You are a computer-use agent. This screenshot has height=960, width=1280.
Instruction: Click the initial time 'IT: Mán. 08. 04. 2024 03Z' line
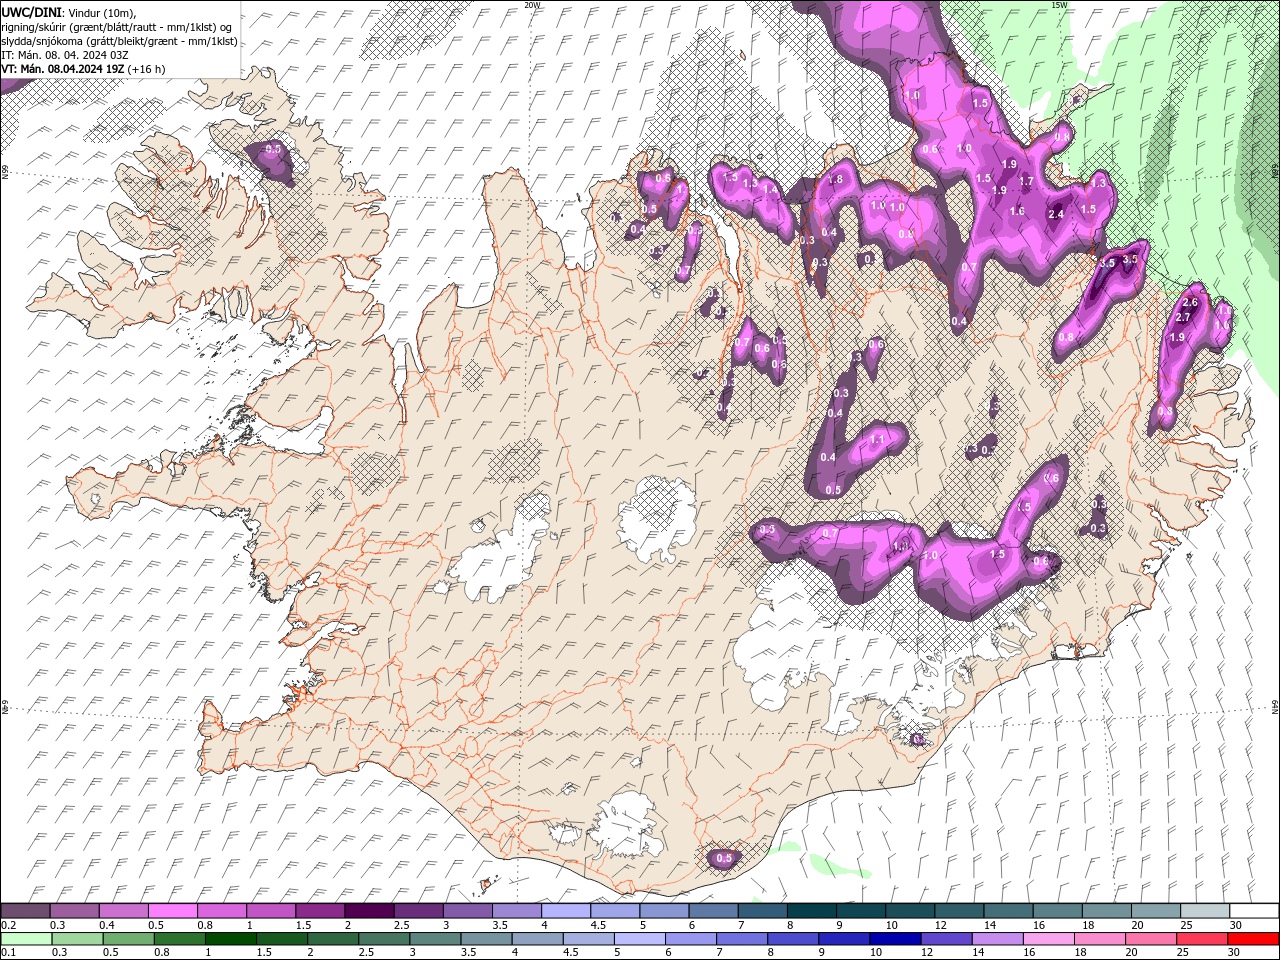pos(66,55)
